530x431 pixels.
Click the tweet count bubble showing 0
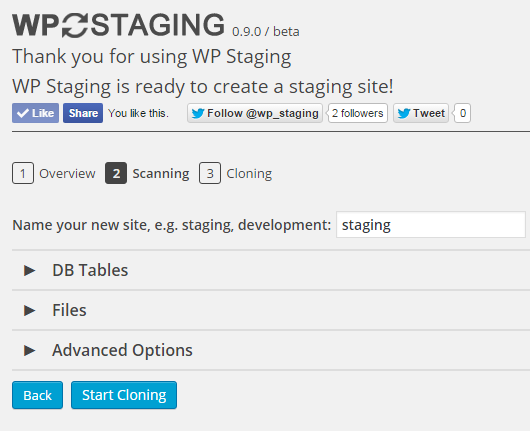click(x=462, y=113)
